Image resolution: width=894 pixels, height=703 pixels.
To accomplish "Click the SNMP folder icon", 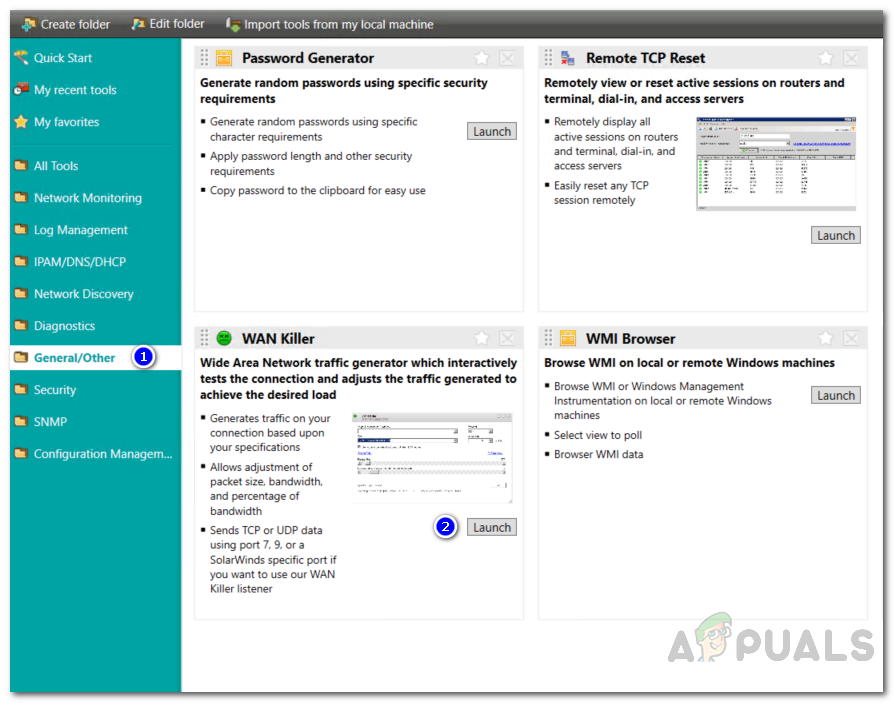I will tap(21, 421).
